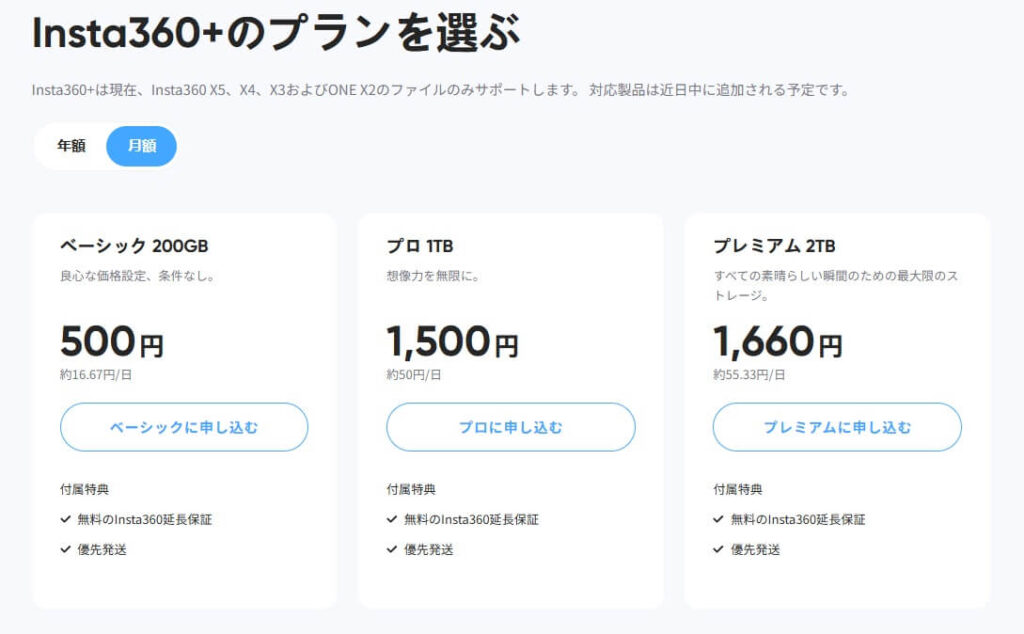Click the 1,660円 price in Premium plan

click(x=777, y=342)
